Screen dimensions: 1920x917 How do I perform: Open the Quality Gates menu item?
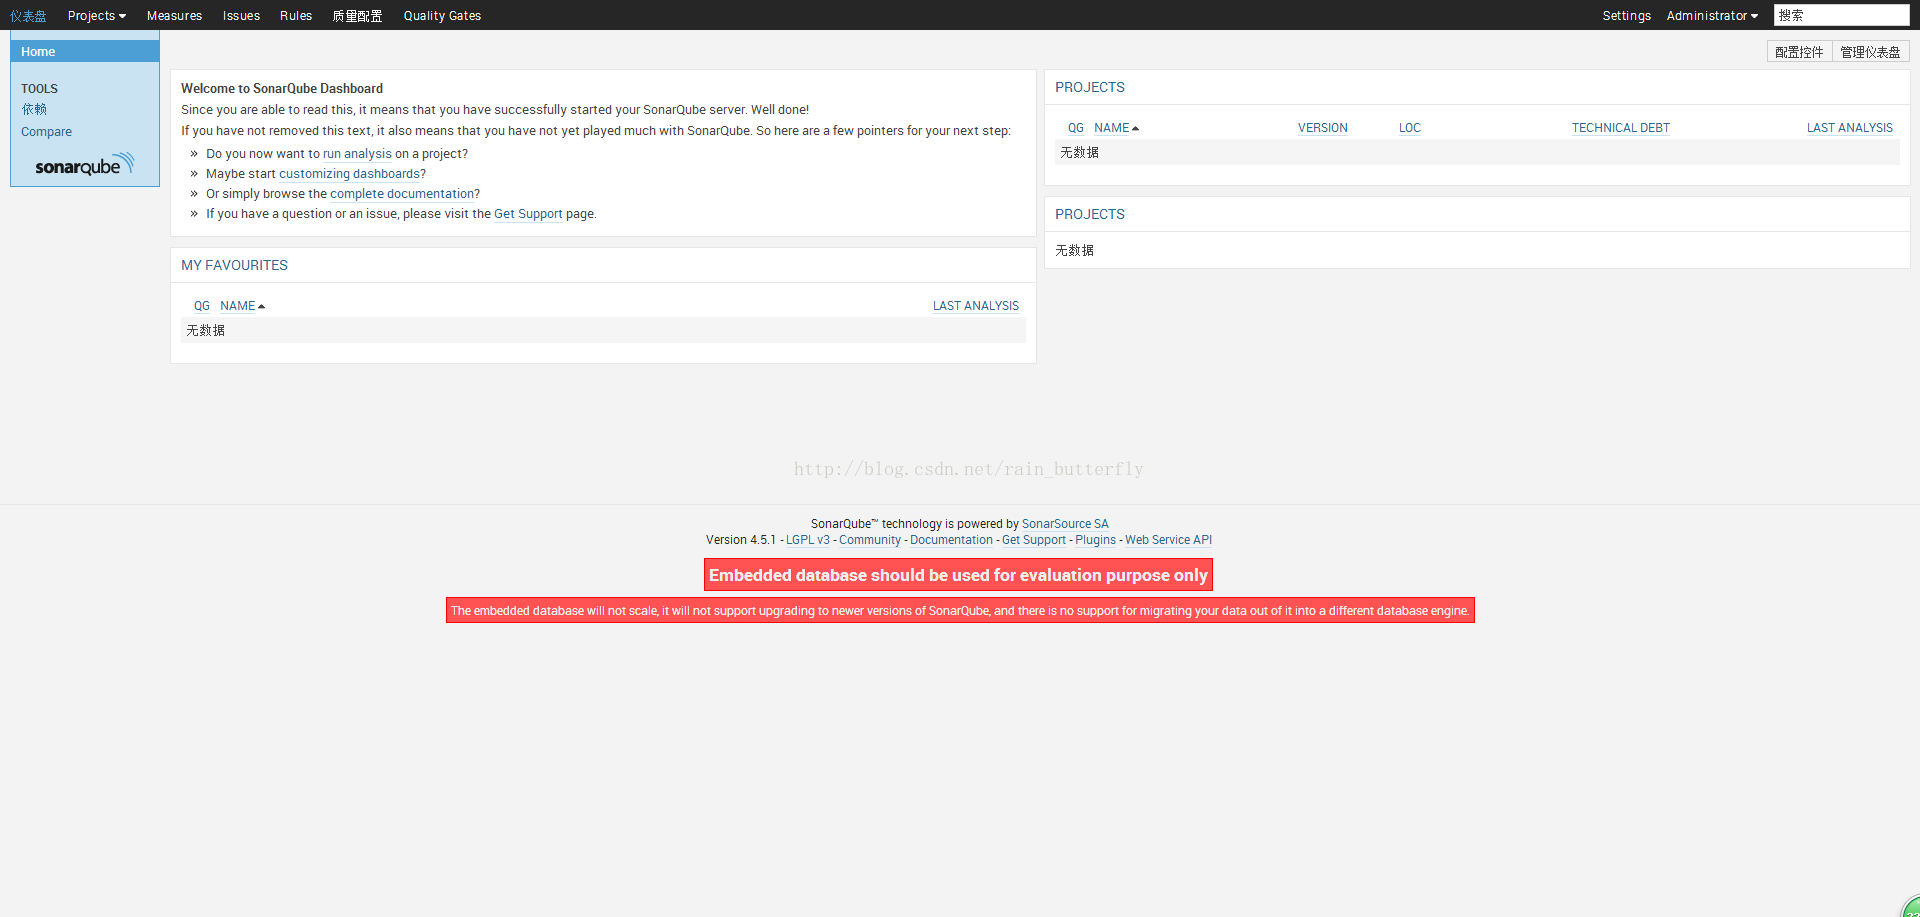[442, 16]
